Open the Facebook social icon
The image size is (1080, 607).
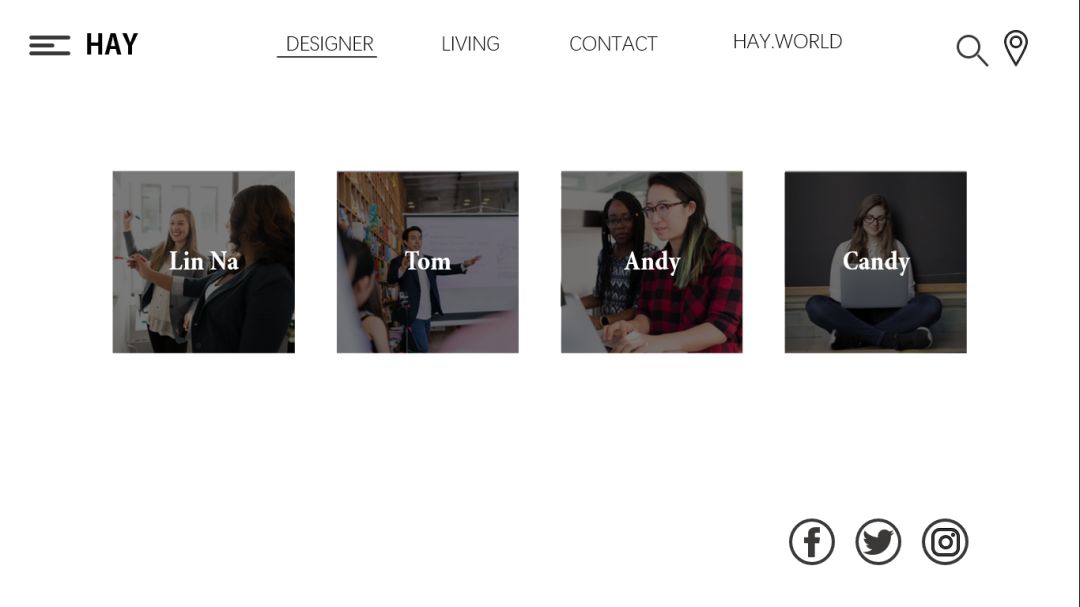pyautogui.click(x=812, y=542)
